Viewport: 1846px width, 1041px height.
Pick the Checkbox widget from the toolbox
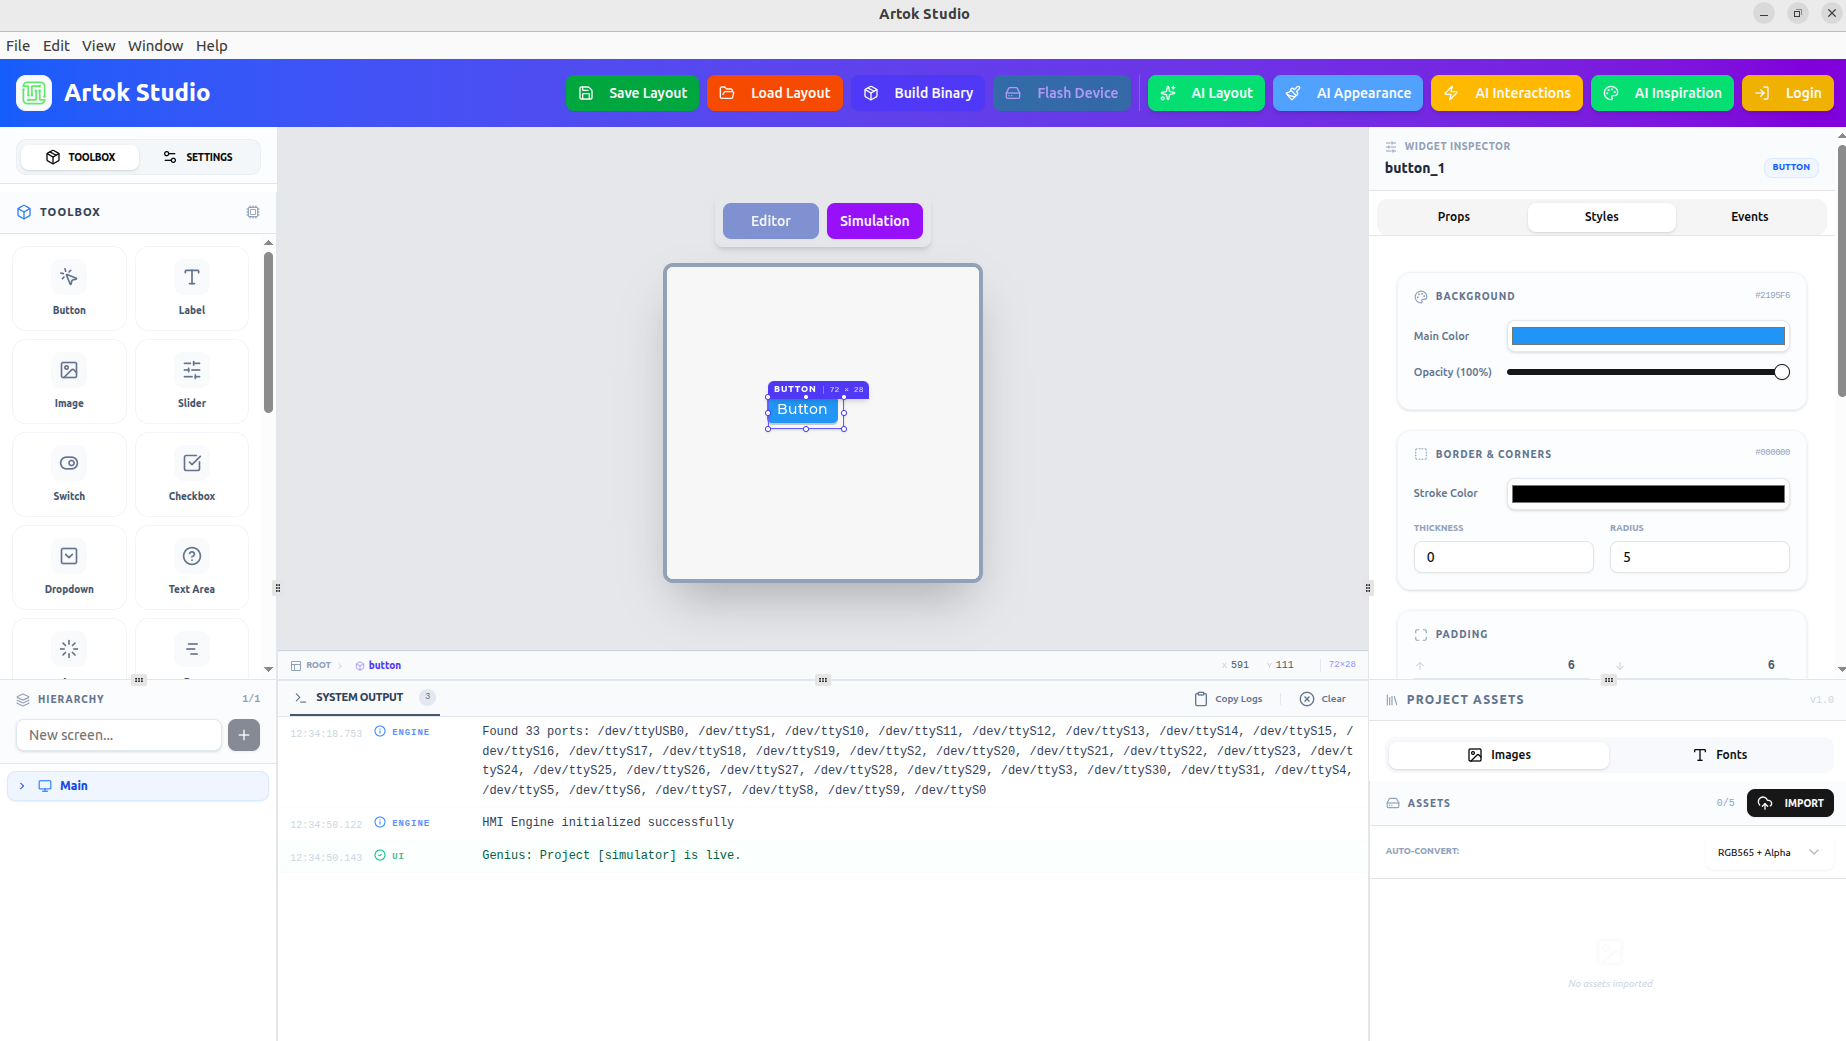coord(191,474)
